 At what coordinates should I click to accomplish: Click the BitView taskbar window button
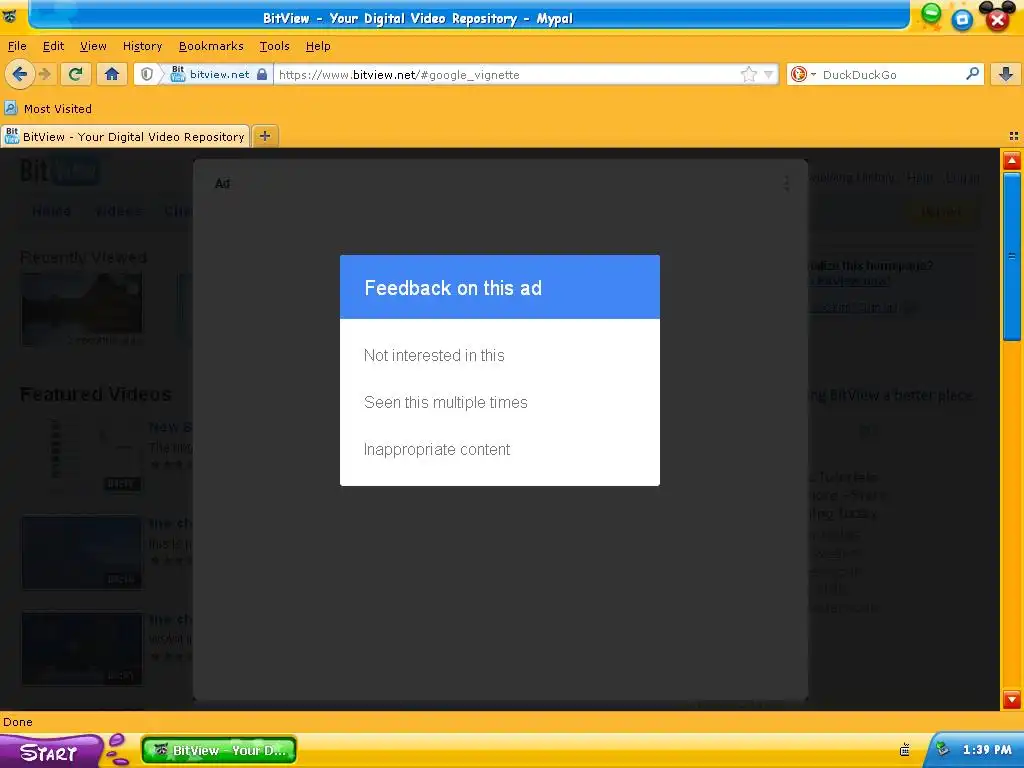point(219,750)
